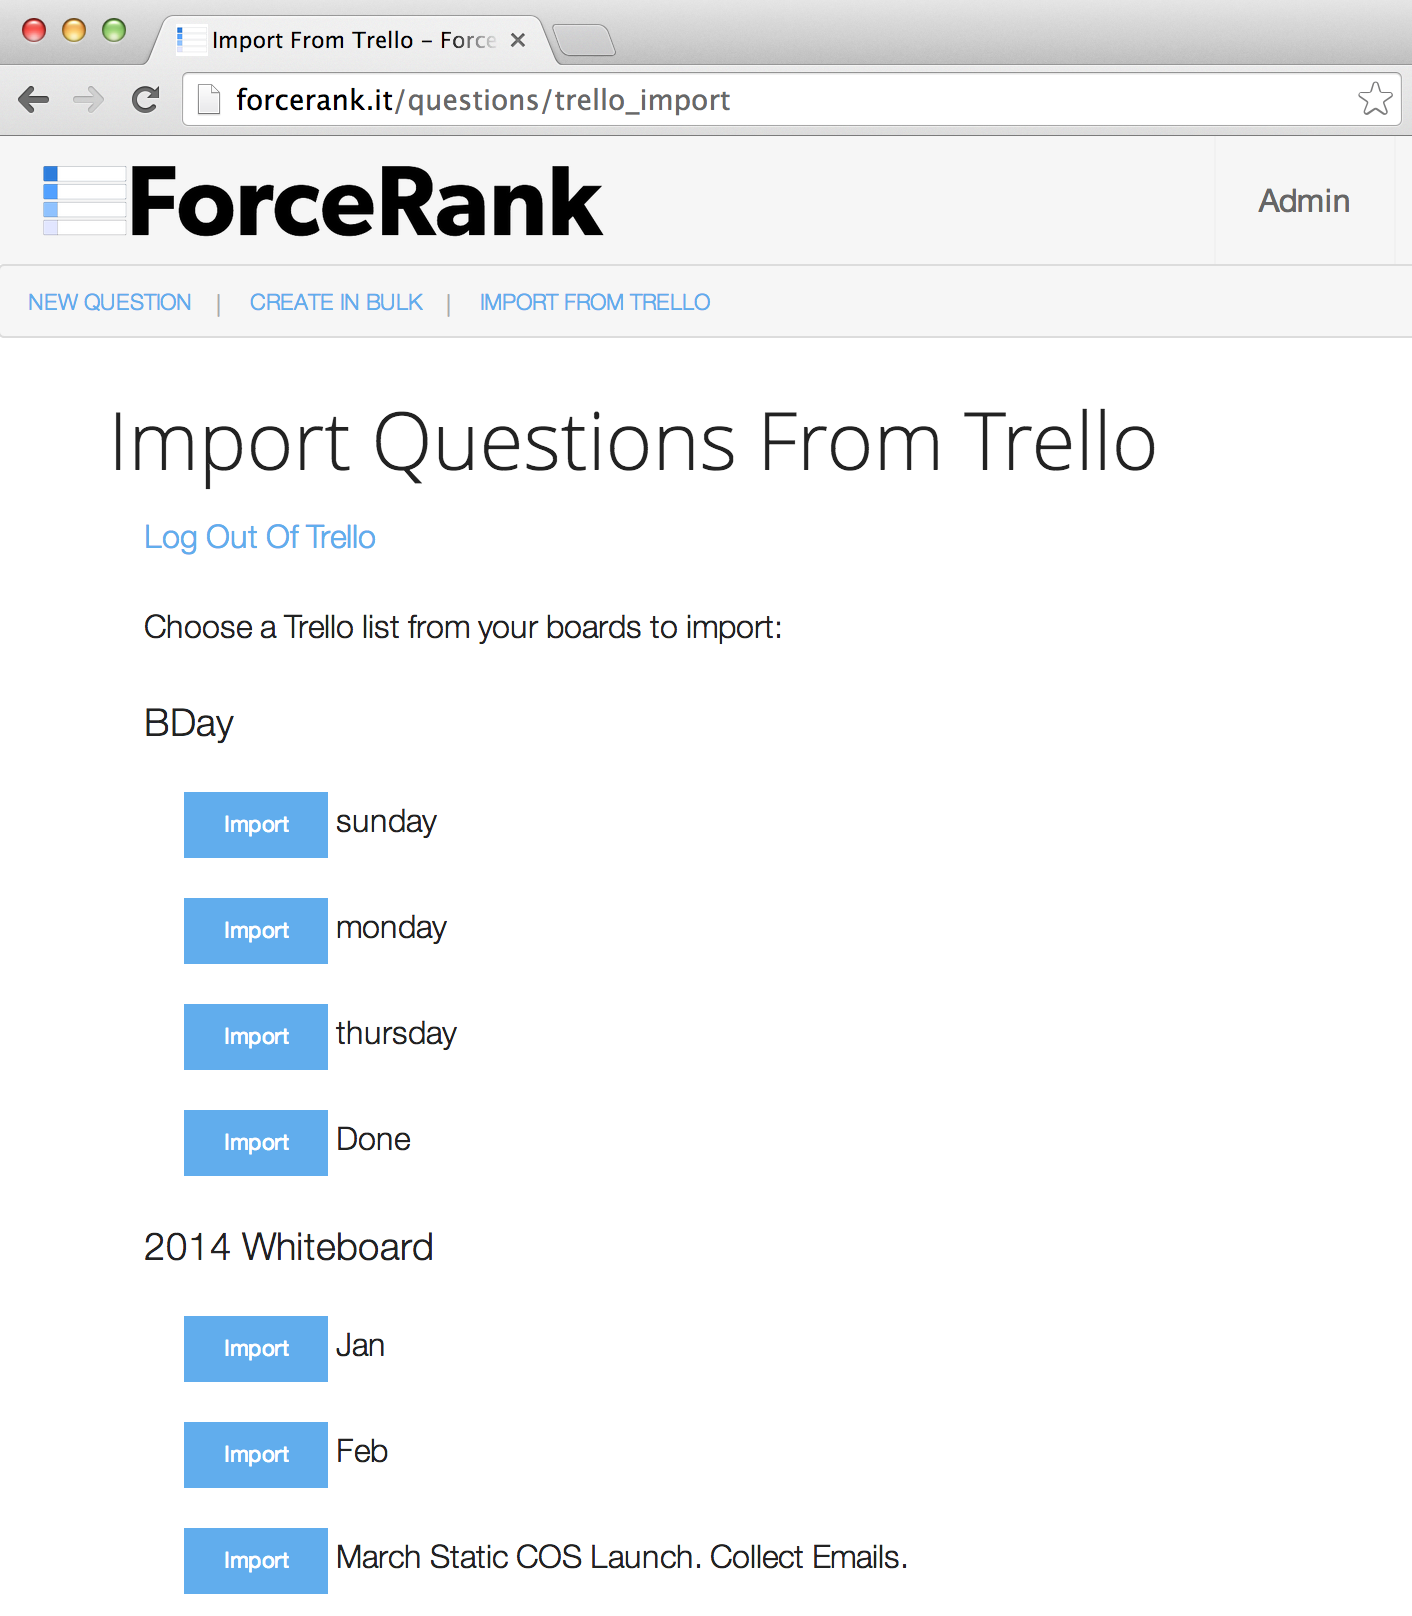Image resolution: width=1412 pixels, height=1616 pixels.
Task: Import the March Static COS Launch list
Action: tap(256, 1561)
